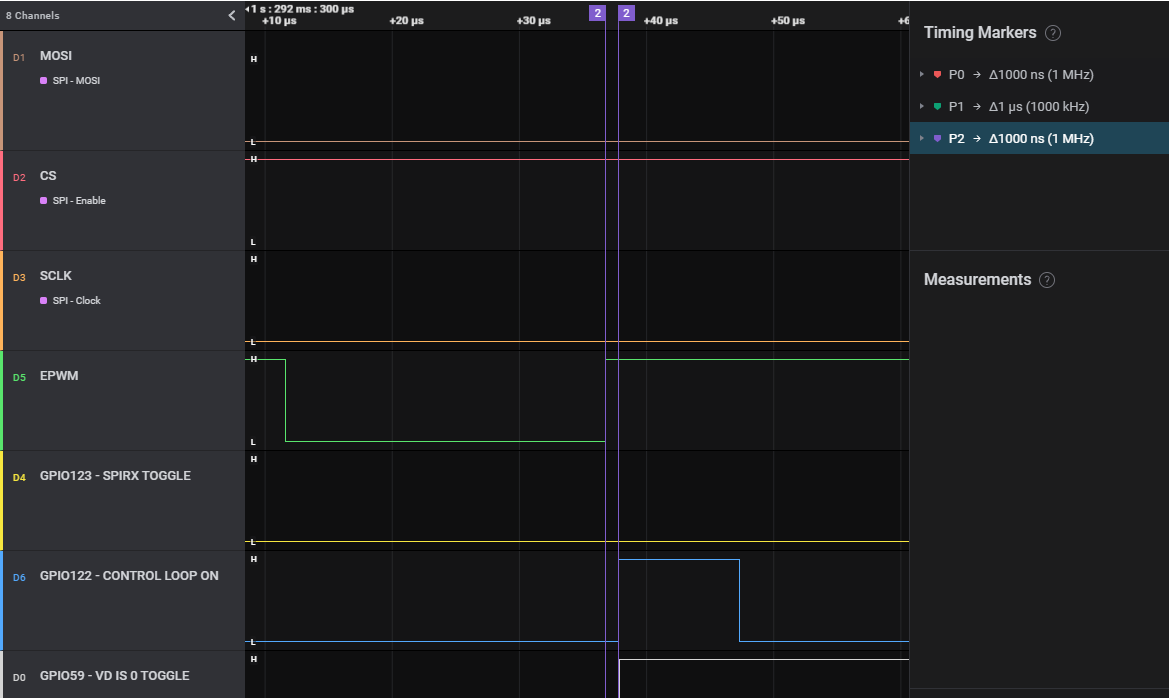Image resolution: width=1169 pixels, height=698 pixels.
Task: Click the green P1 marker icon
Action: pos(937,107)
